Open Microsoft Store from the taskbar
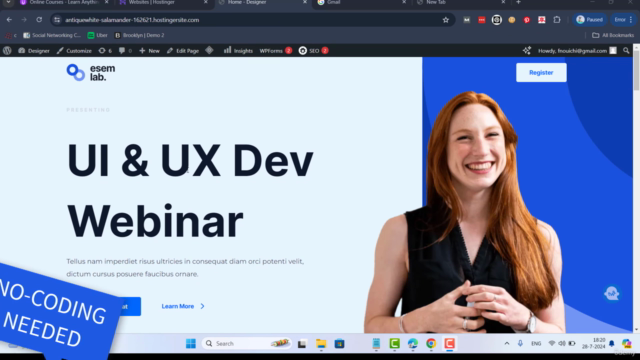640x360 pixels. [x=339, y=344]
